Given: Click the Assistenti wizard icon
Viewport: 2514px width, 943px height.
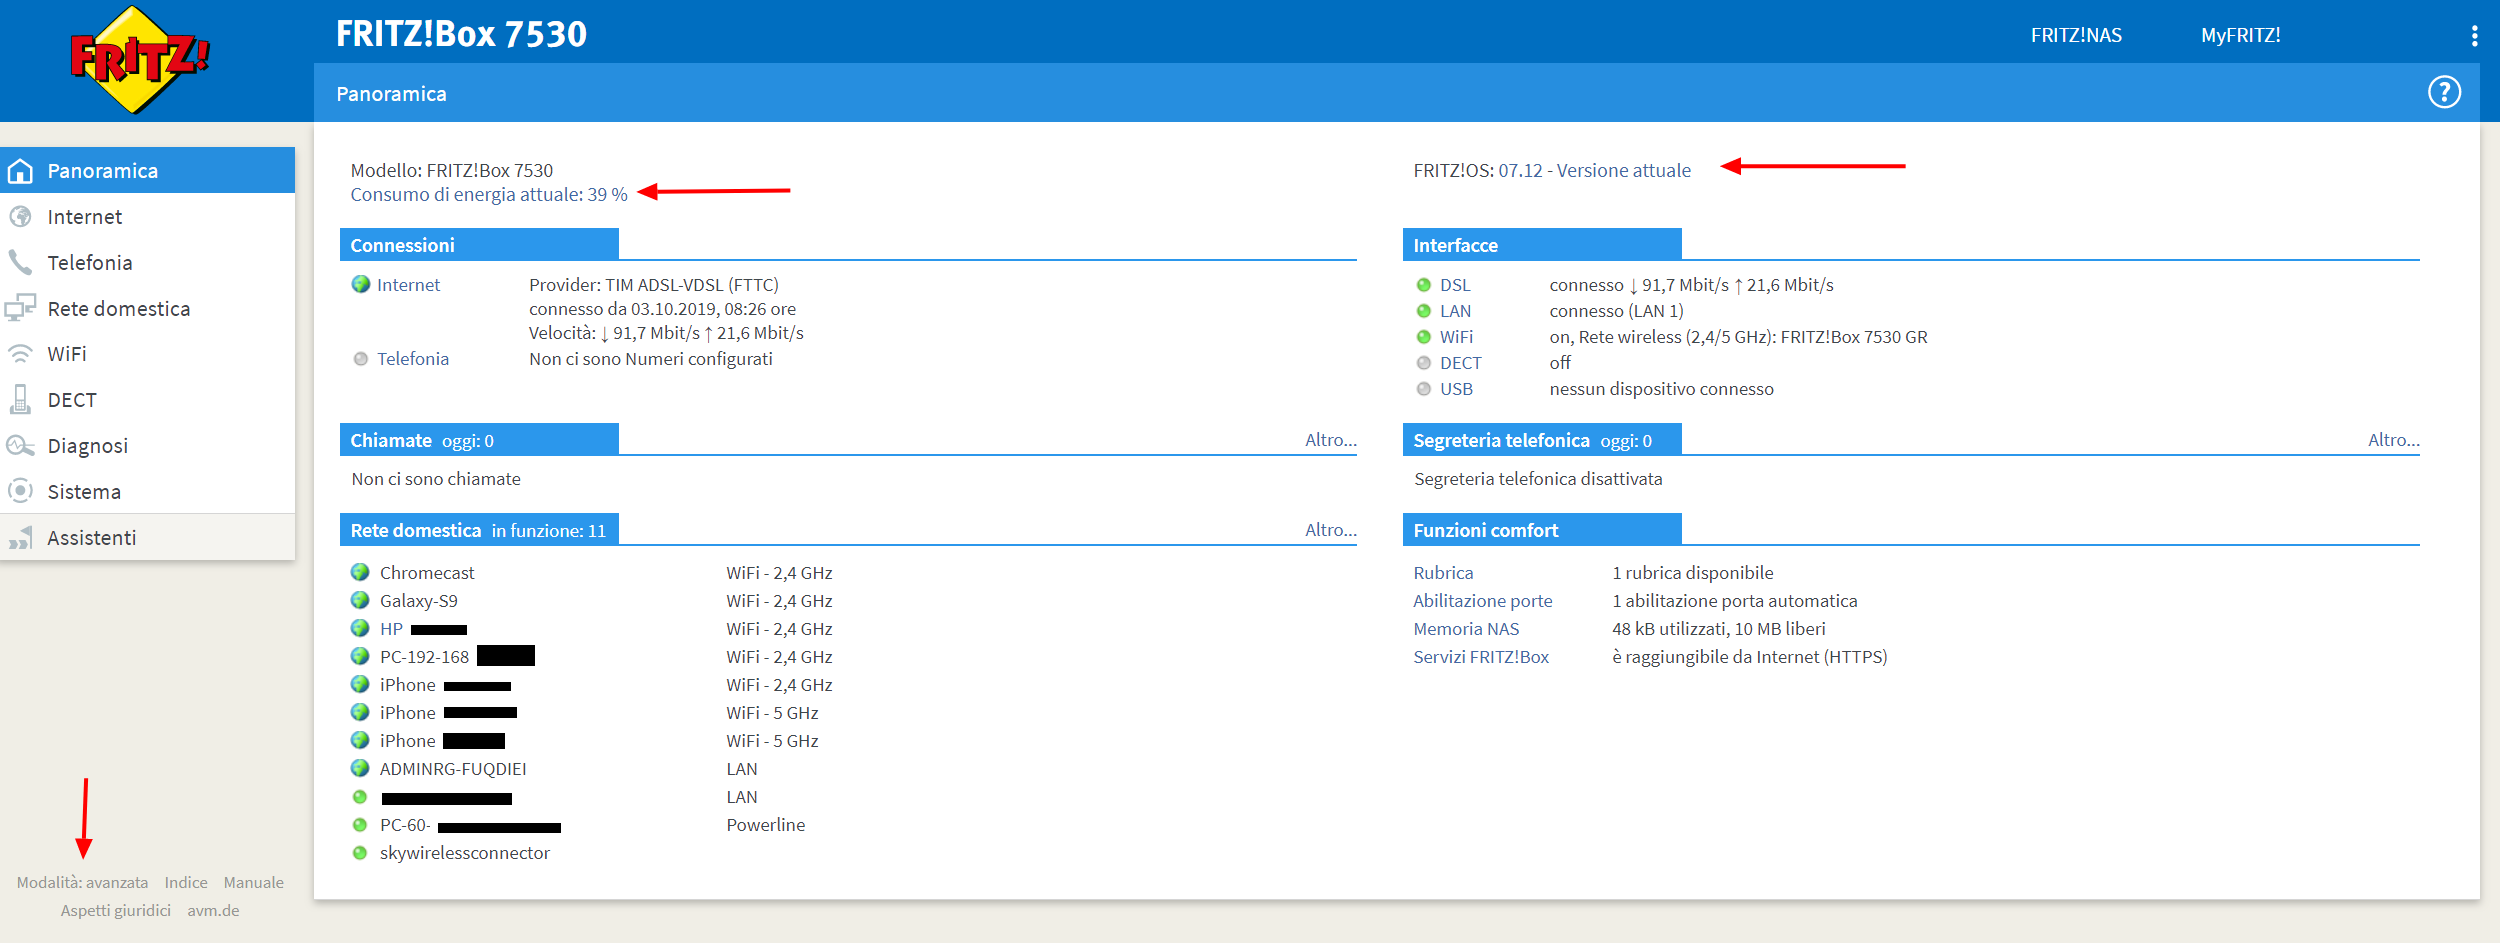Looking at the screenshot, I should 20,538.
